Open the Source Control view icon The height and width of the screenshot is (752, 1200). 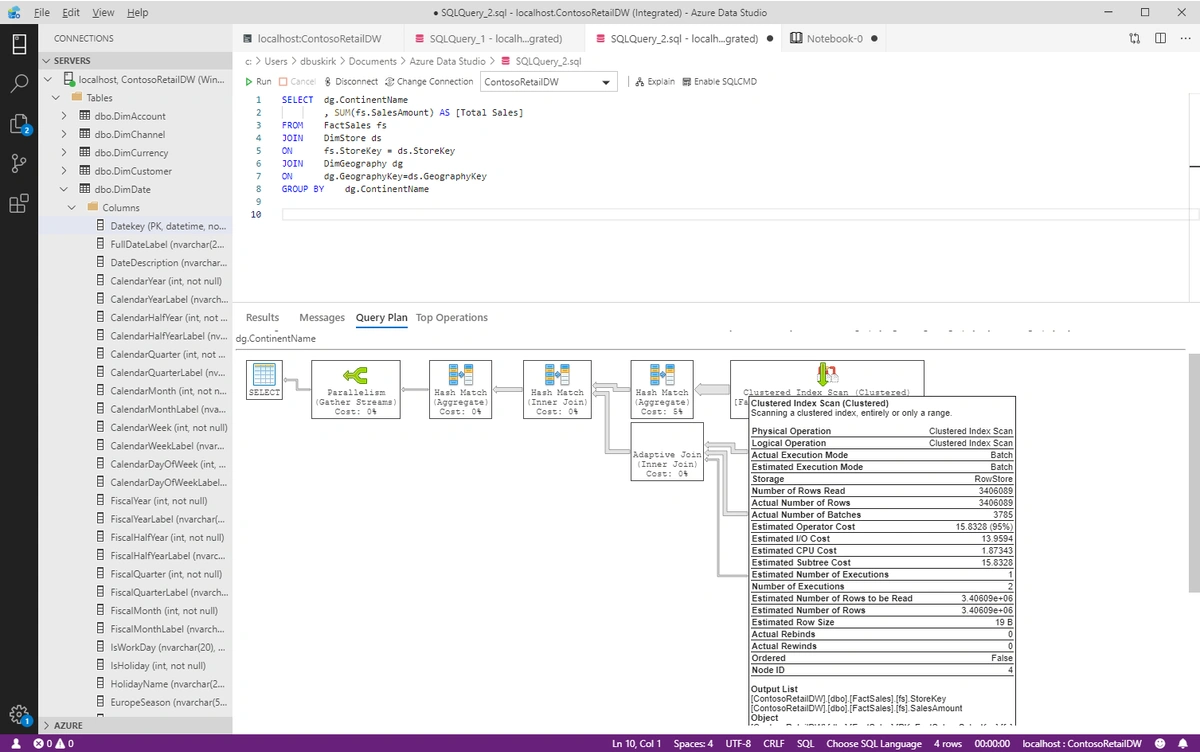[19, 164]
